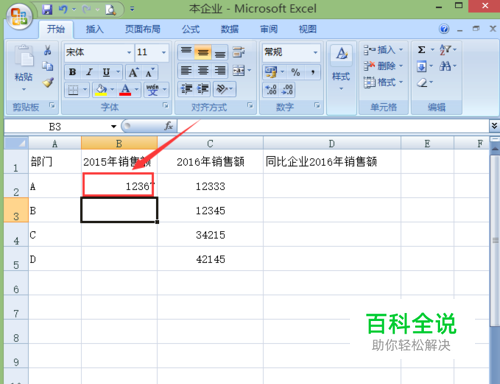Select row 5 header

pyautogui.click(x=16, y=259)
